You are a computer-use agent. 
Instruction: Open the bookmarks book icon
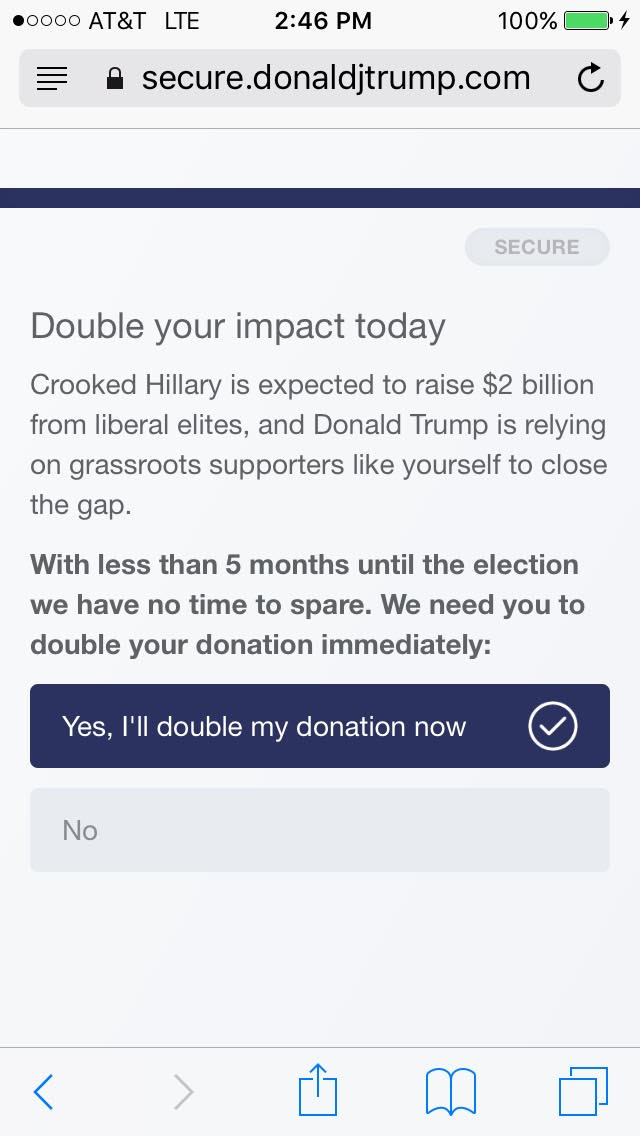click(450, 1091)
